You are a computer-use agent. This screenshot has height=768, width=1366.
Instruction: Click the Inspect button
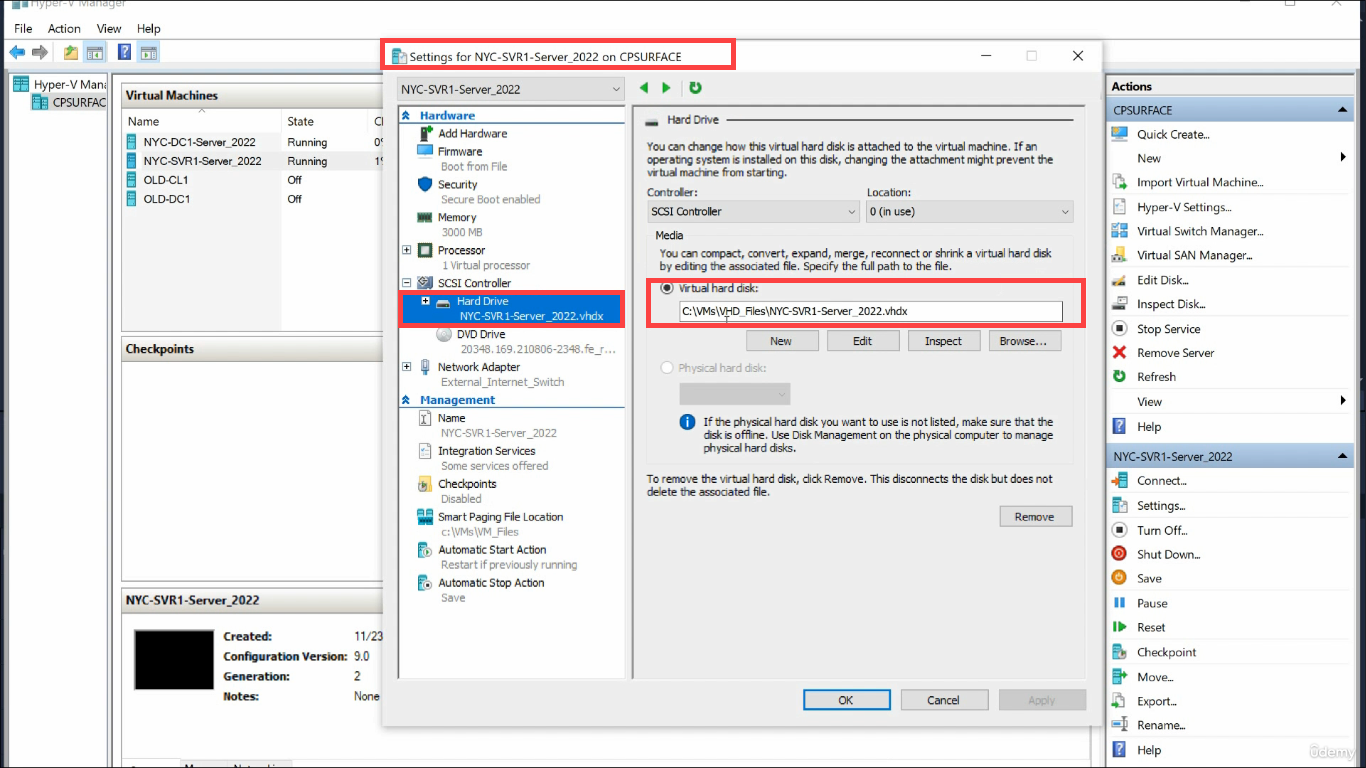943,341
